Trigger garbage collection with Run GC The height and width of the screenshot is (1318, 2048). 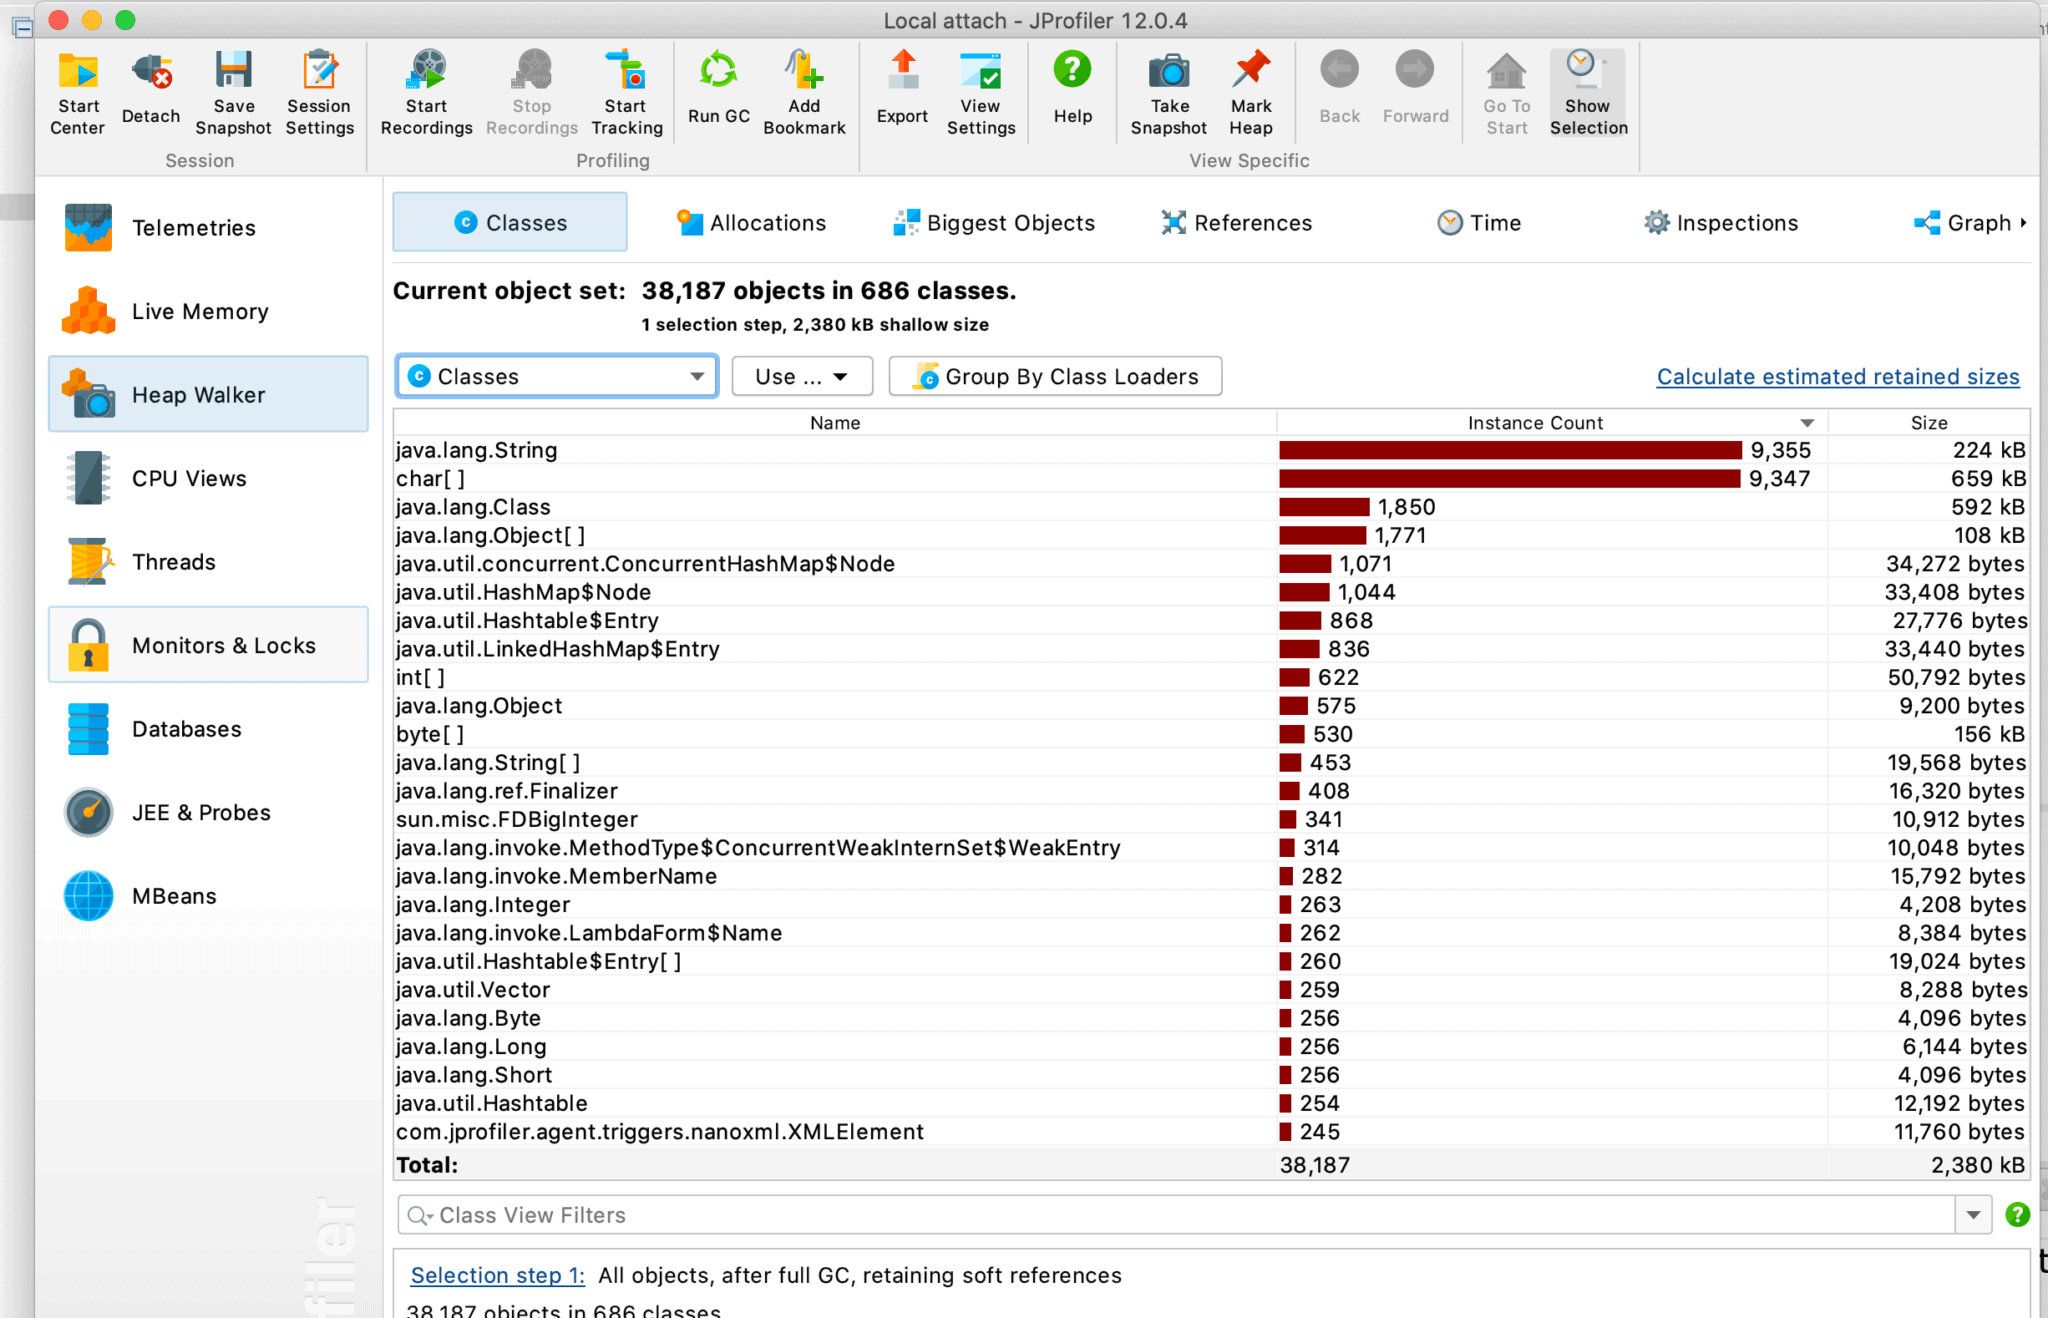(717, 90)
